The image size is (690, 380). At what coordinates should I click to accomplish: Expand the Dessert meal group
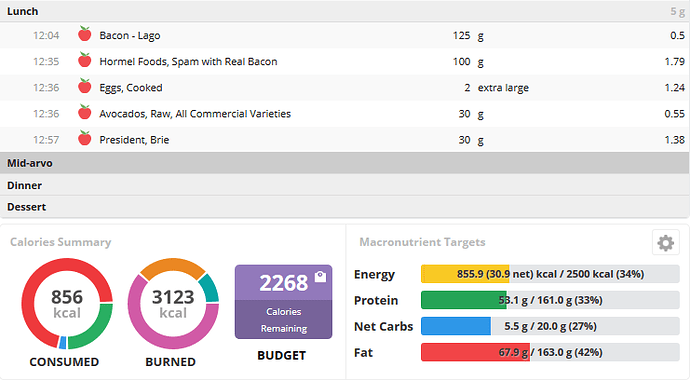pyautogui.click(x=345, y=207)
